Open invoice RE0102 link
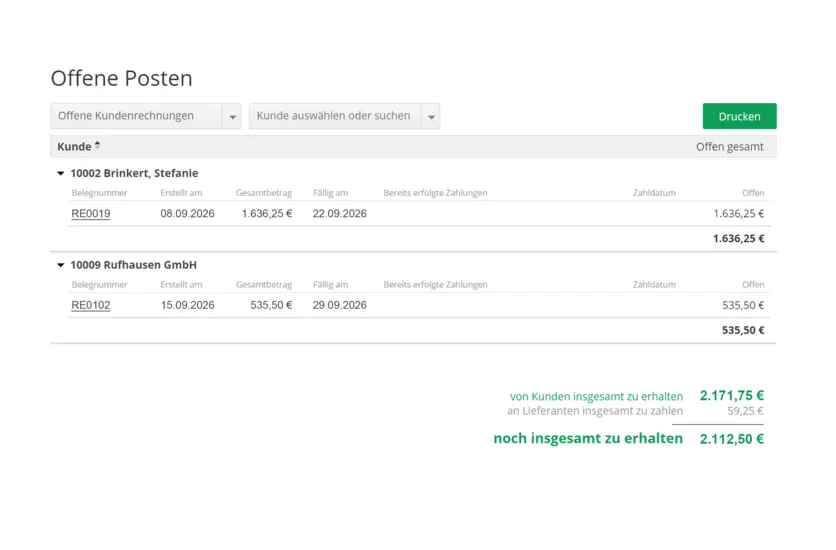The image size is (836, 550). coord(91,306)
